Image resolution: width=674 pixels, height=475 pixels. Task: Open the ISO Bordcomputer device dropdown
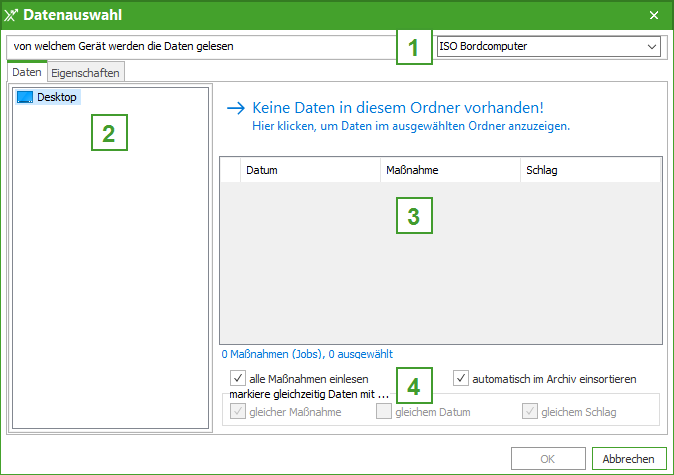tap(548, 46)
